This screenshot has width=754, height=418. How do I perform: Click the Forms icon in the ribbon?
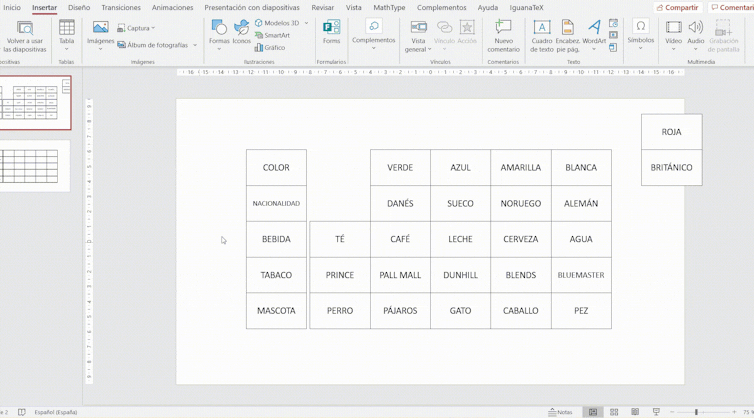331,32
